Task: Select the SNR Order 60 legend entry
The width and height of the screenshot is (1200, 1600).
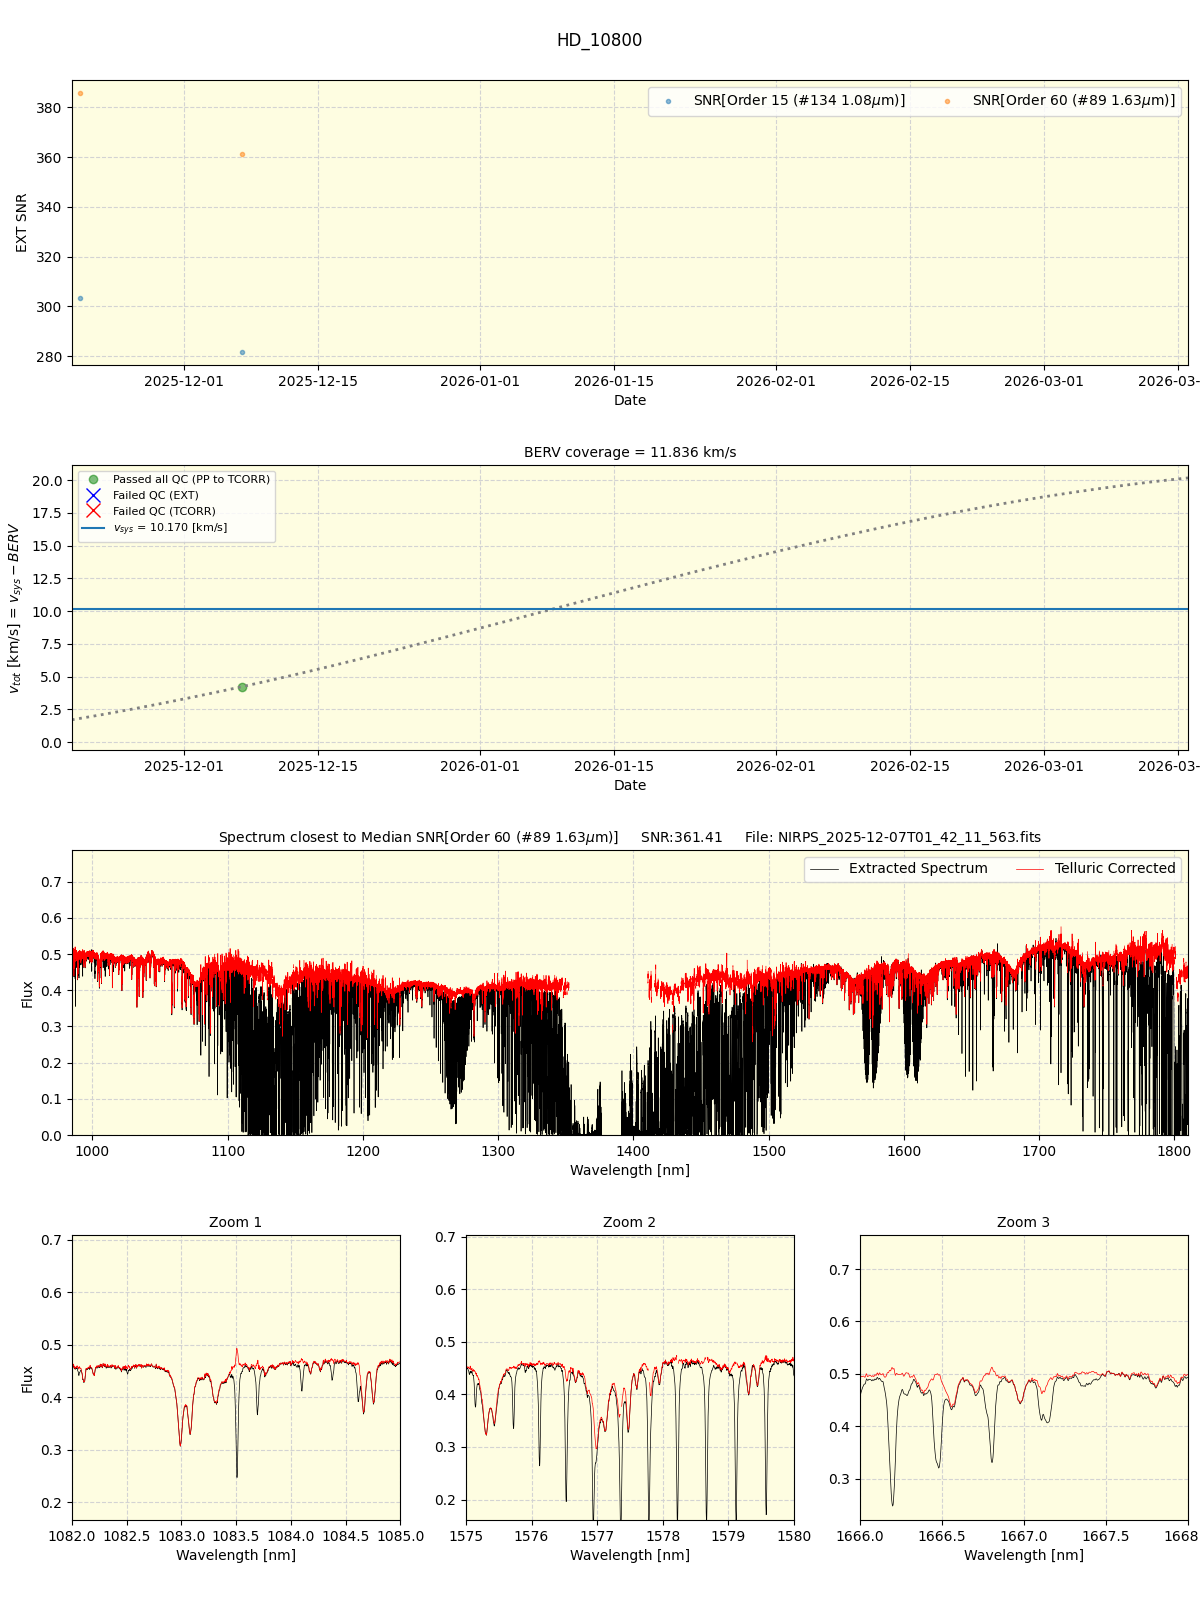Action: [x=1061, y=101]
